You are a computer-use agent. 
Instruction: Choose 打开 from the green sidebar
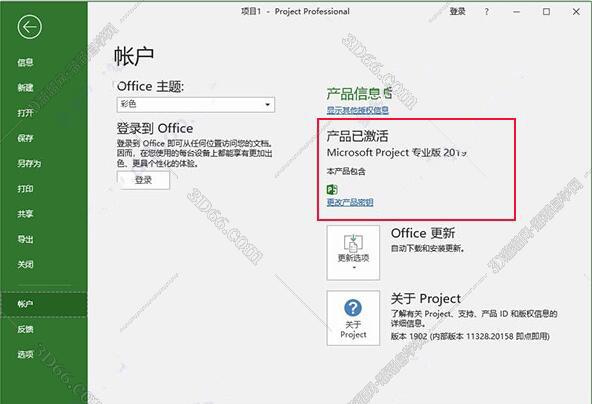click(x=25, y=113)
